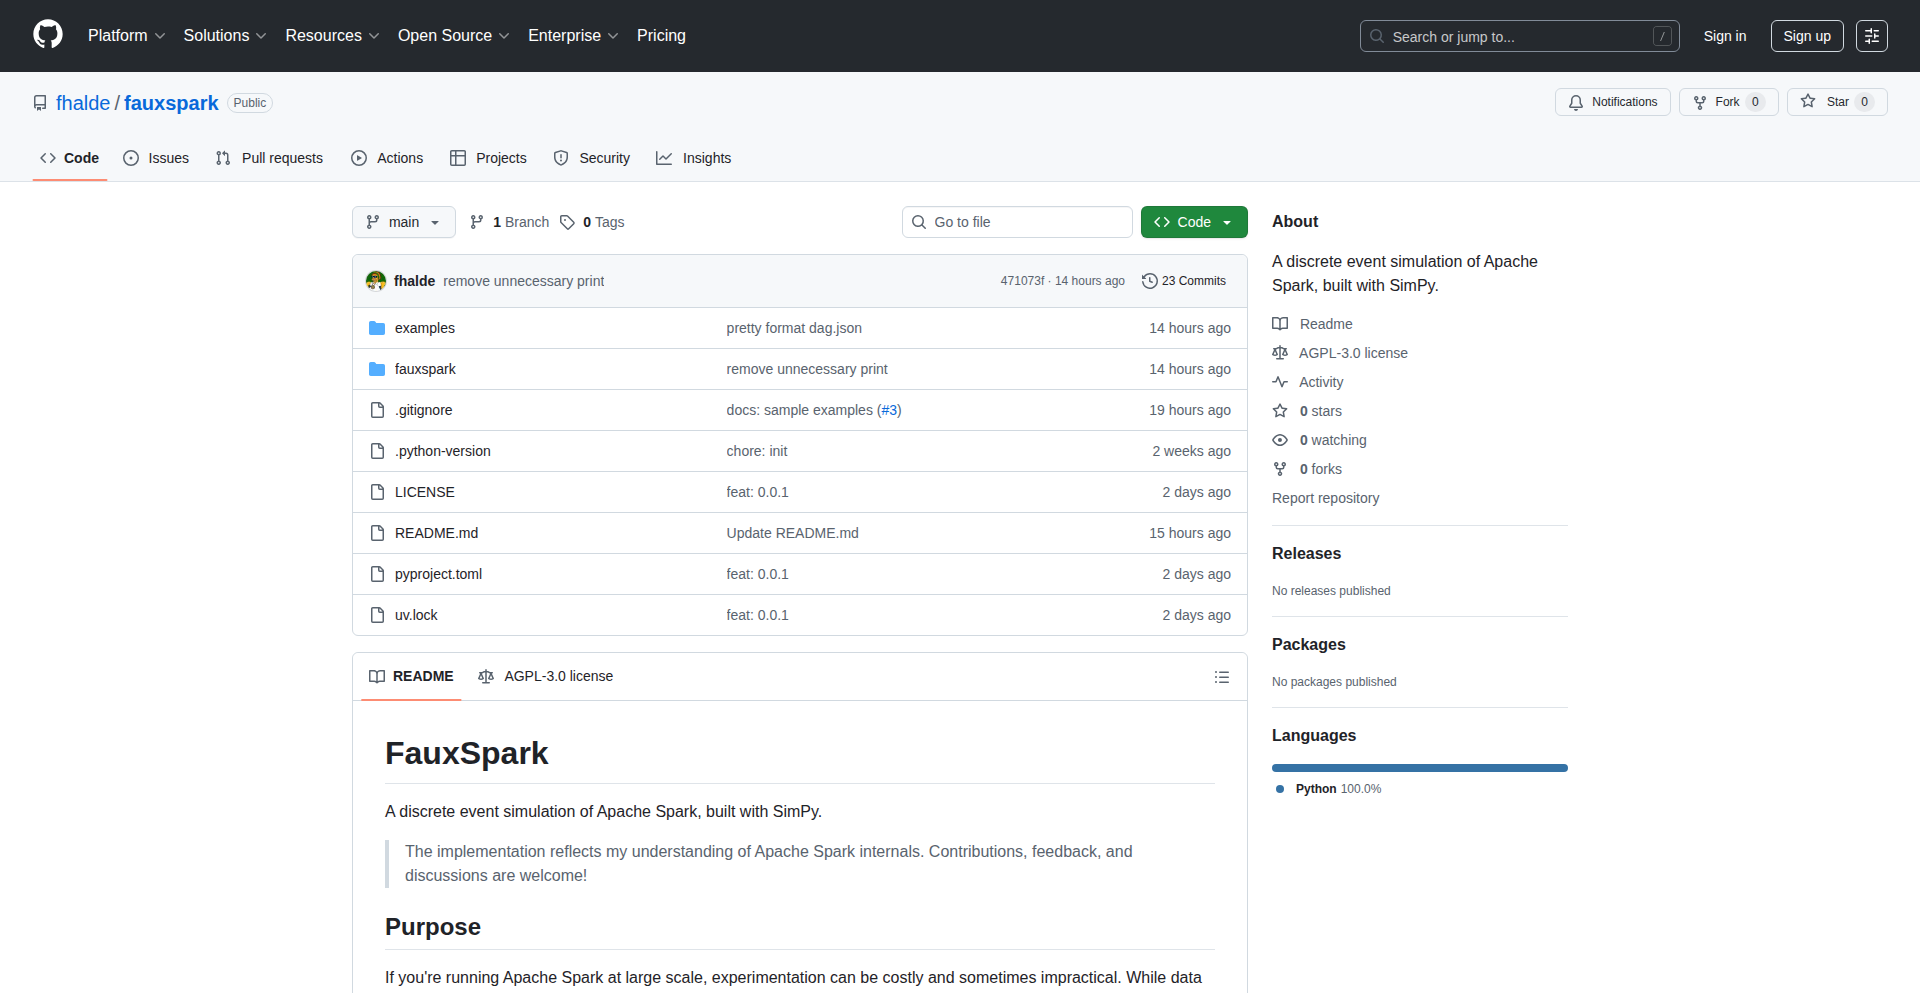Open the 23 Commits history link
Screen dimensions: 1920x993
pos(1184,281)
